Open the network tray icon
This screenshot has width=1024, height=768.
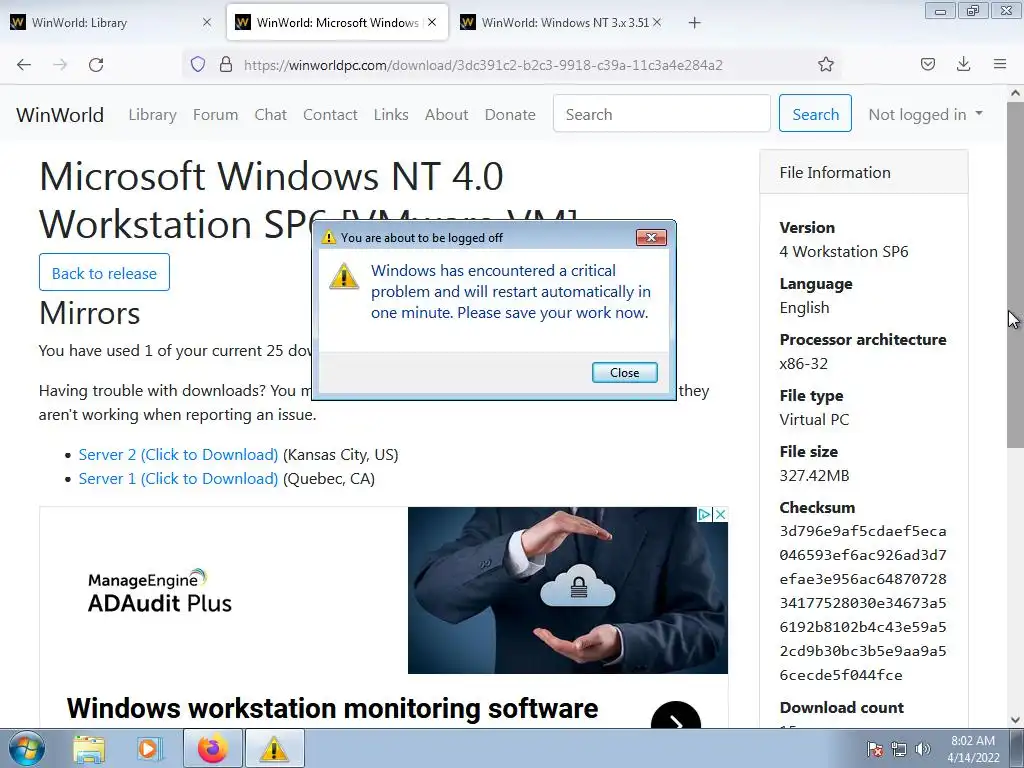[x=899, y=749]
